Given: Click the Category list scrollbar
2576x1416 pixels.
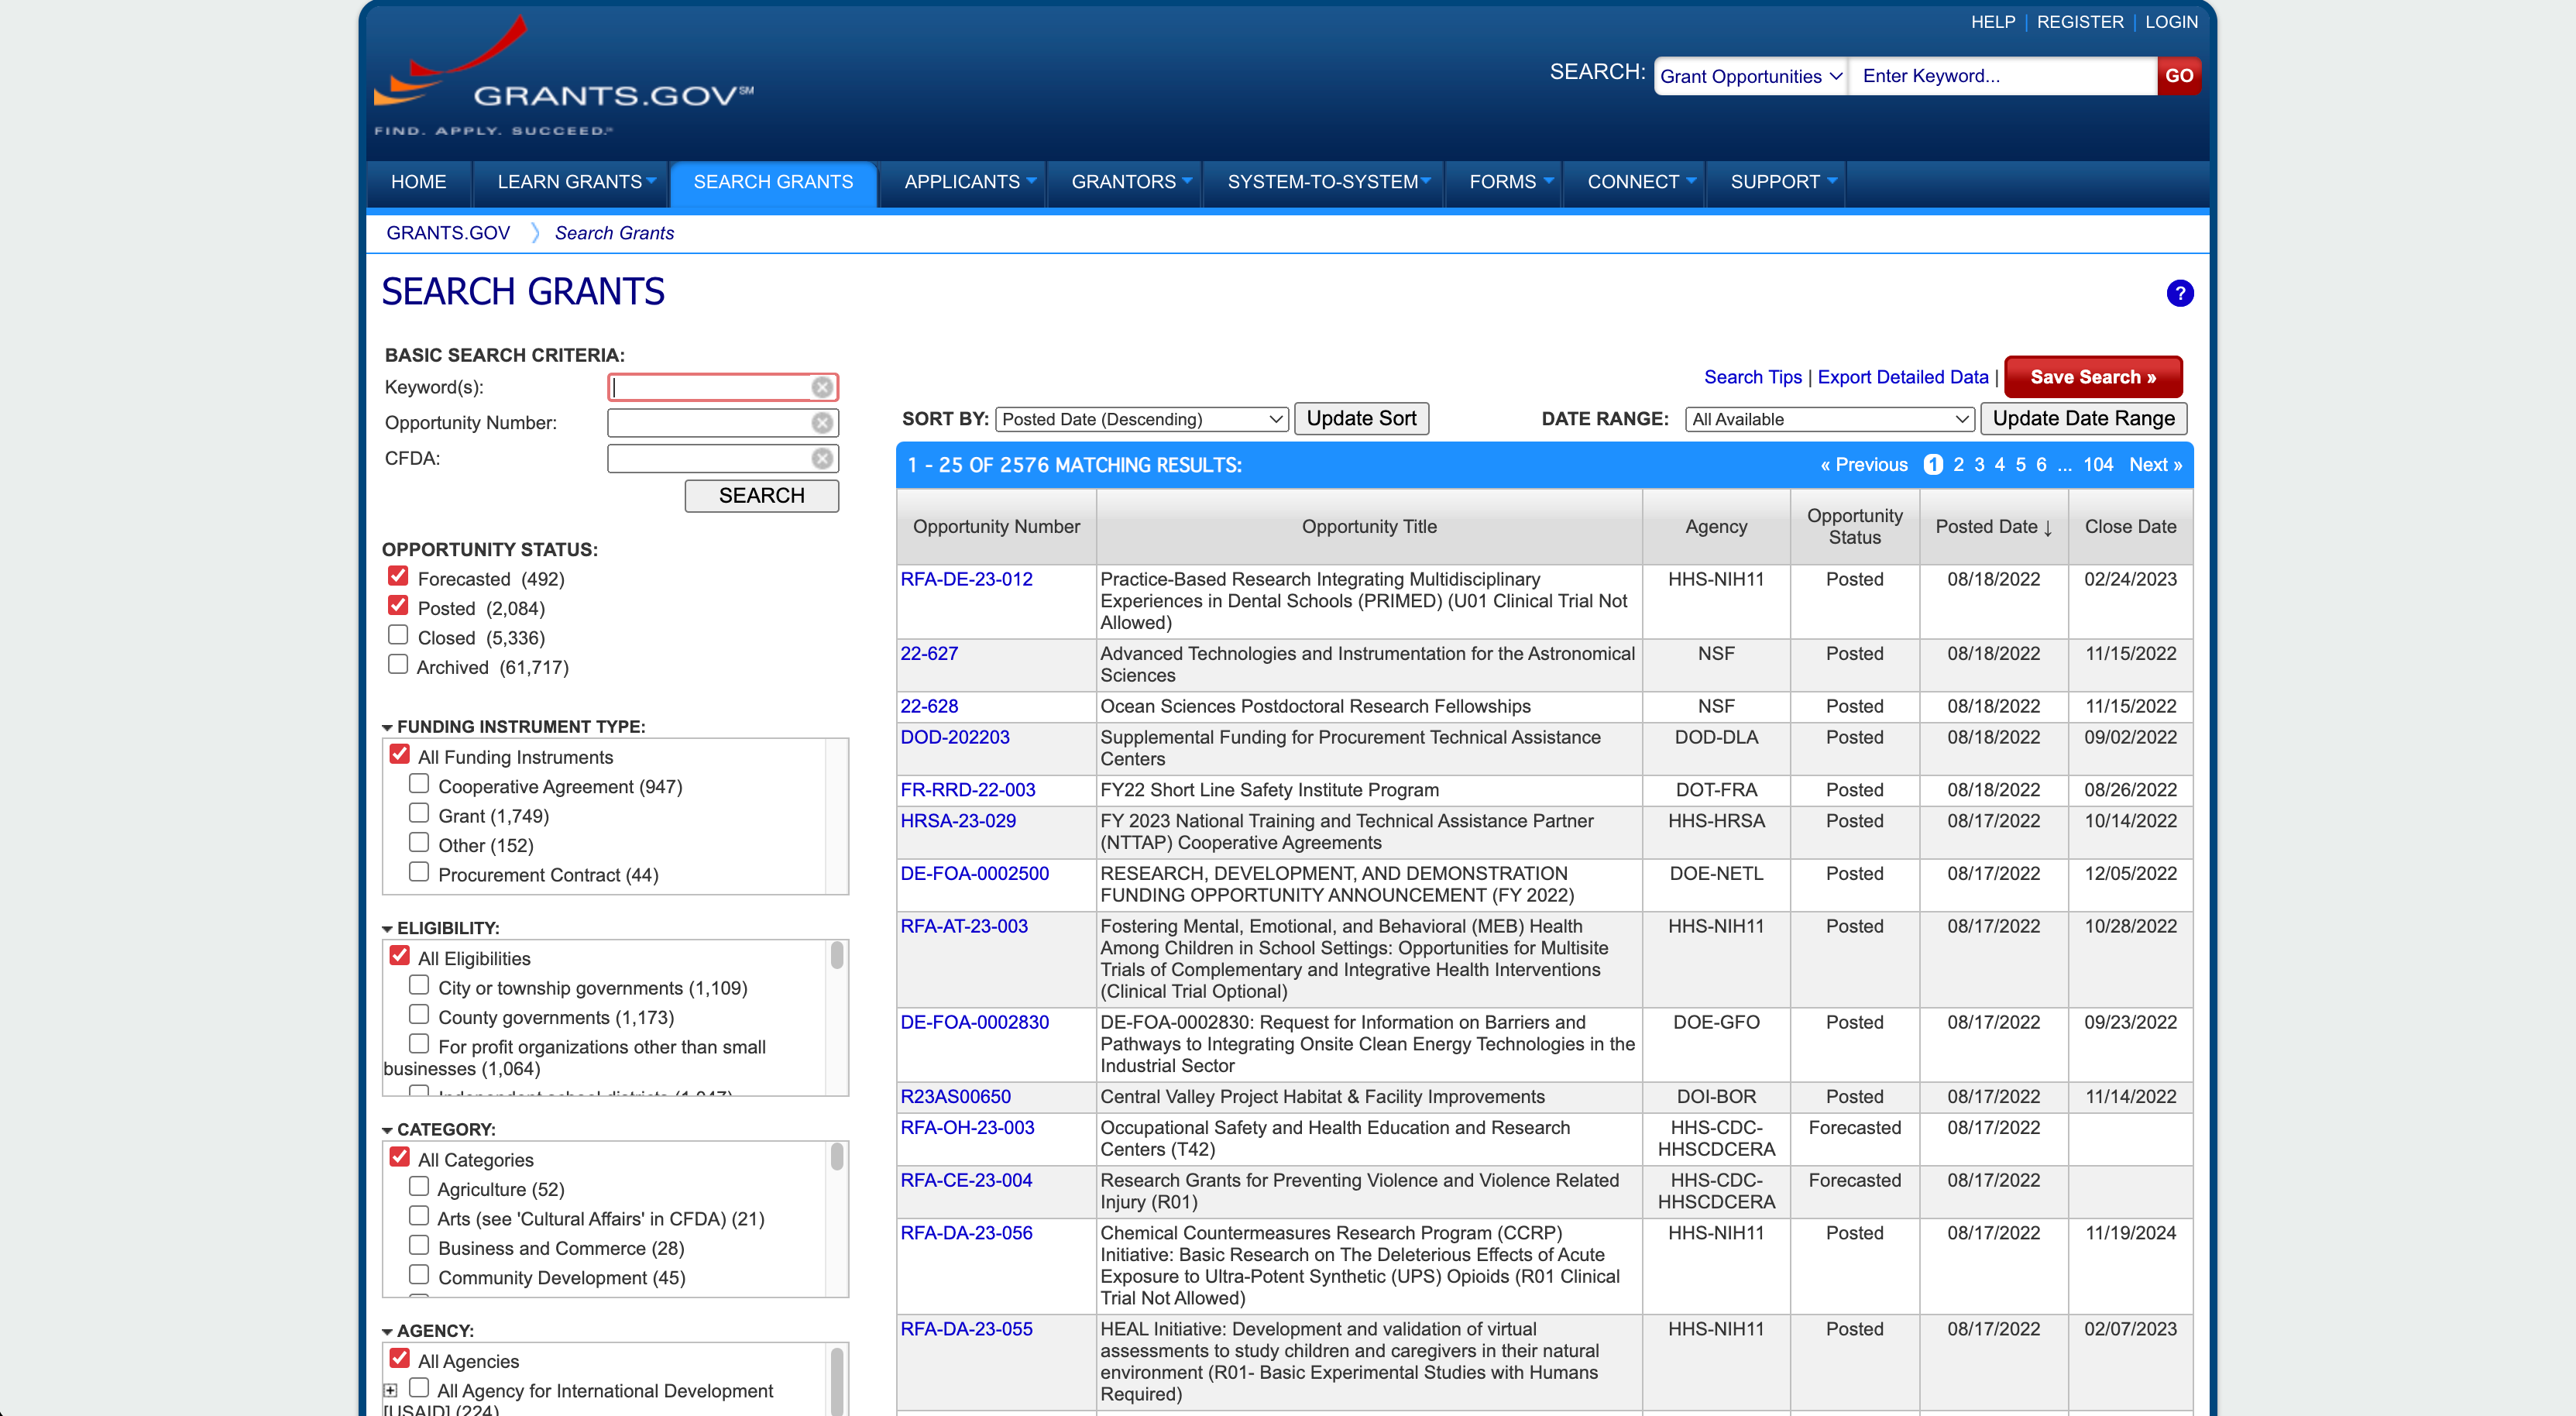Looking at the screenshot, I should [x=837, y=1158].
